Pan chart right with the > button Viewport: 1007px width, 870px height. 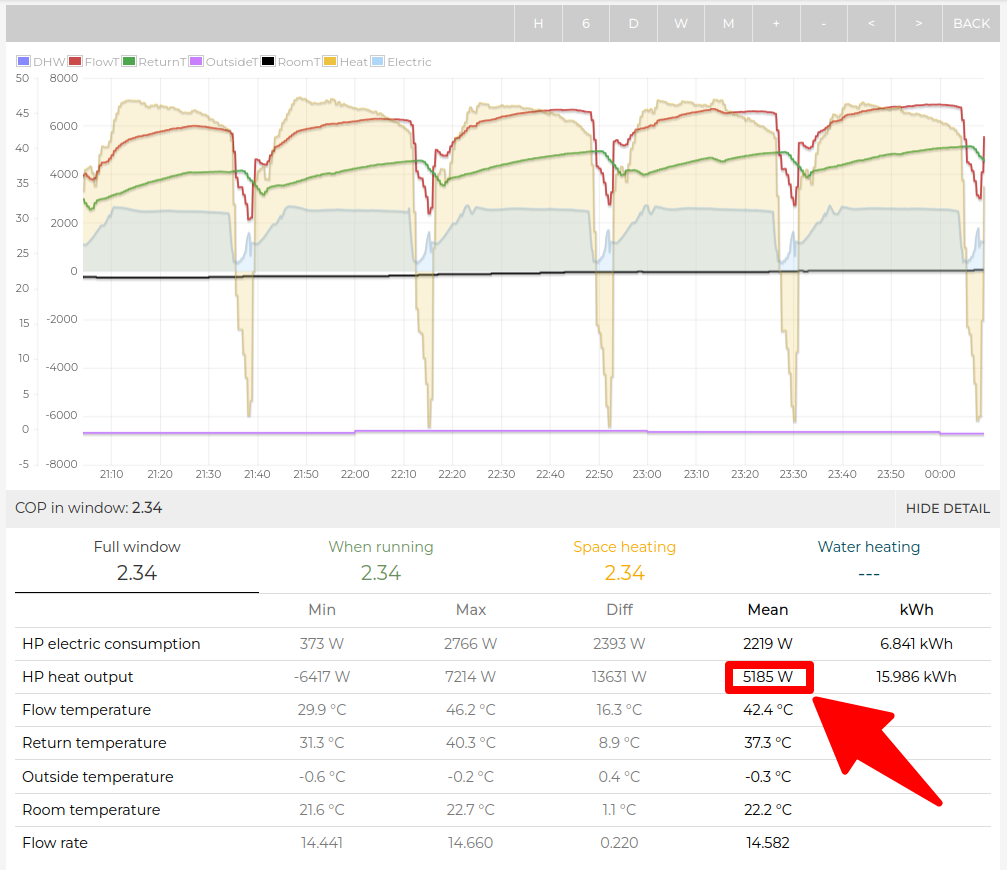coord(919,24)
